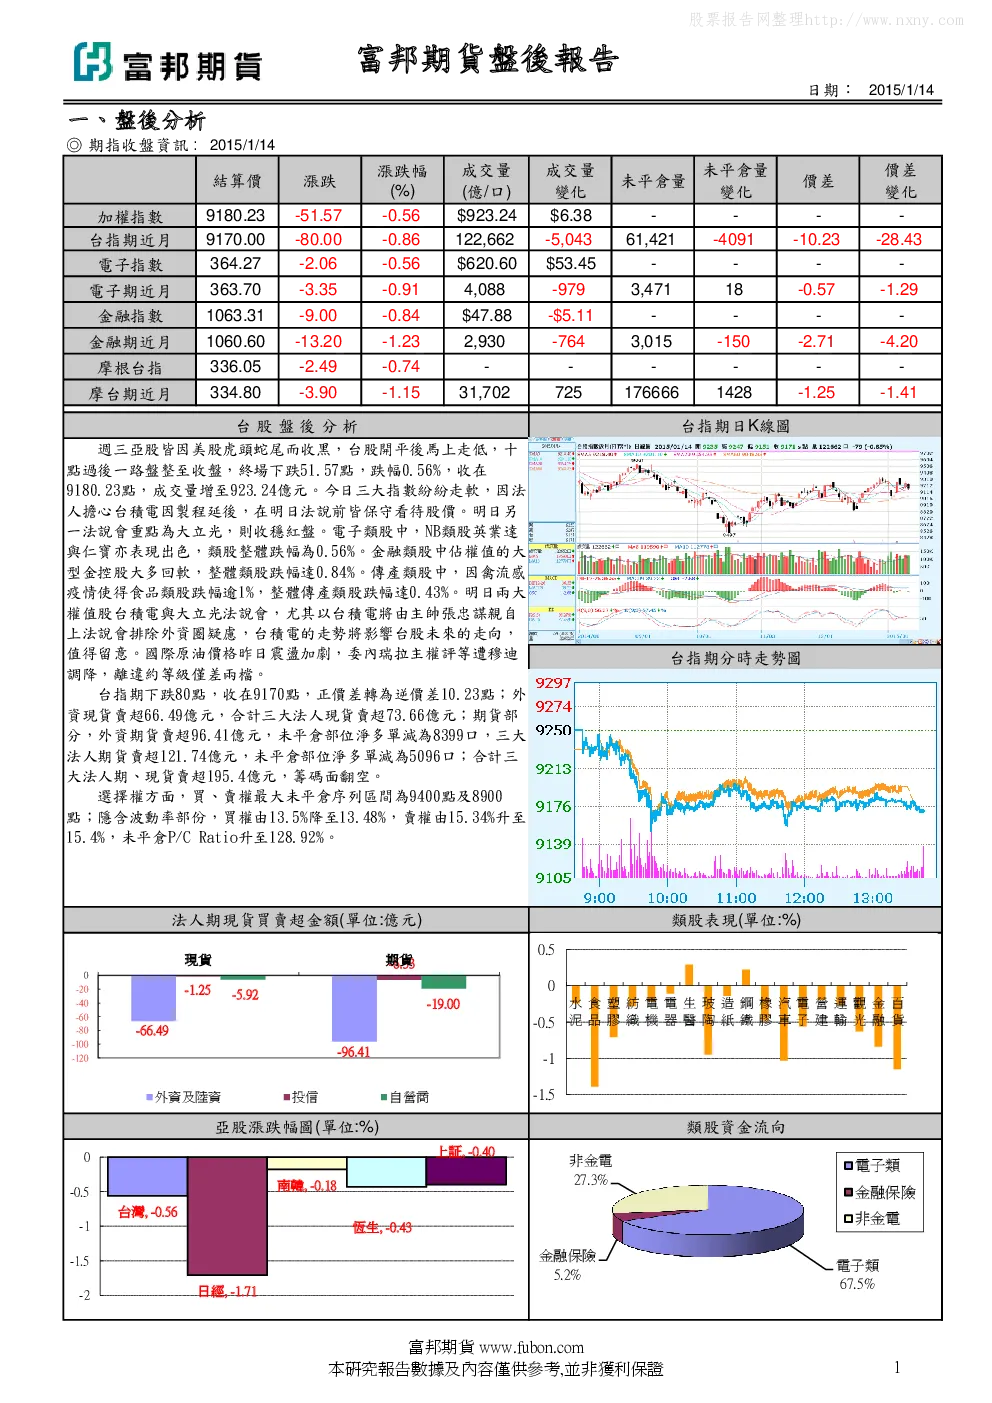This screenshot has height=1403, width=992.
Task: Select the 金融期近月 row label
Action: [130, 342]
